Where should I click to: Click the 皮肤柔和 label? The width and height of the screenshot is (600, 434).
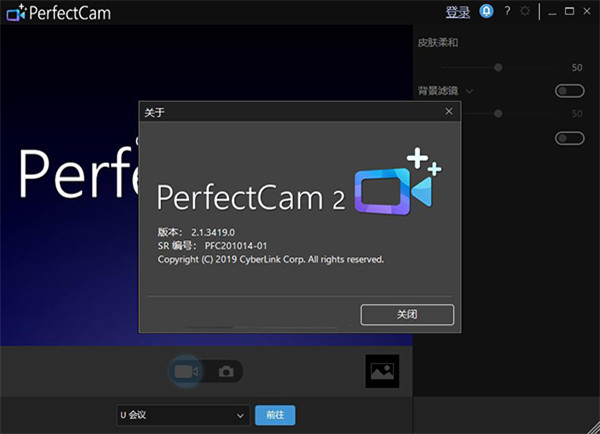coord(438,42)
